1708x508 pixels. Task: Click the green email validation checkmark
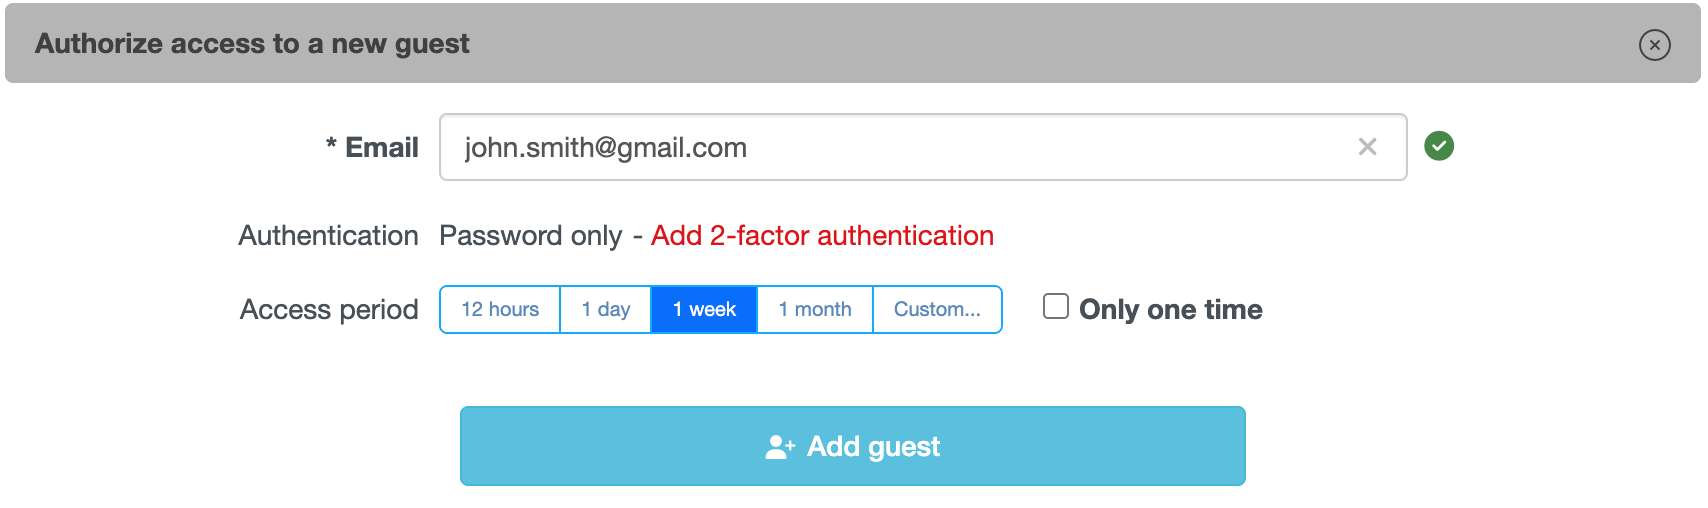click(1438, 146)
